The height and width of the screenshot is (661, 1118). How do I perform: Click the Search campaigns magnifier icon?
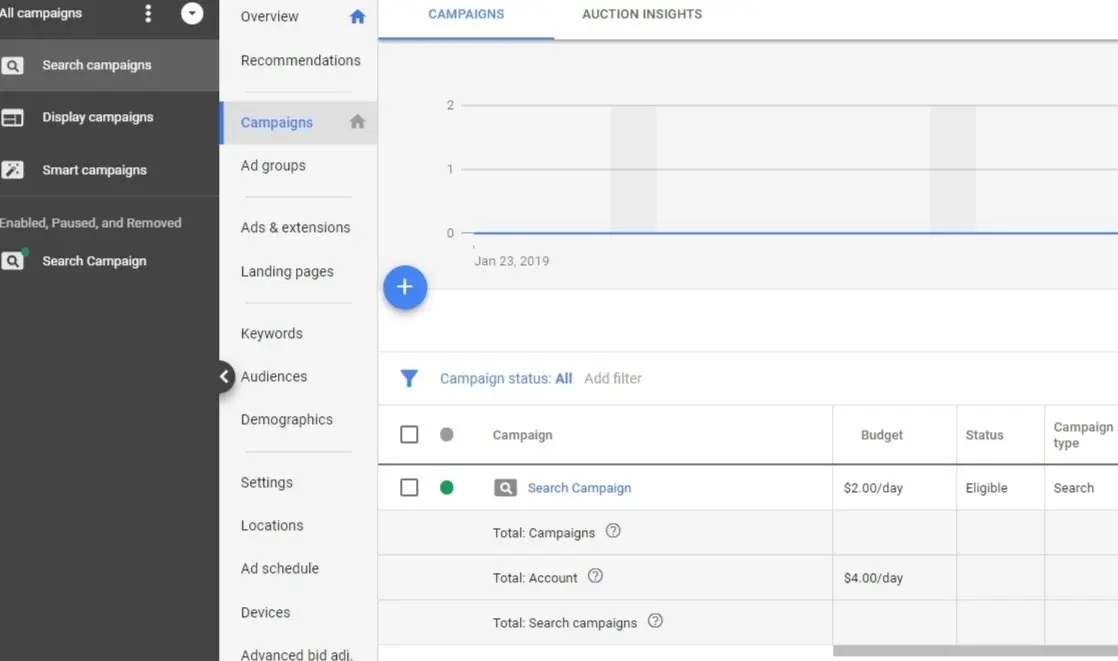pyautogui.click(x=12, y=66)
